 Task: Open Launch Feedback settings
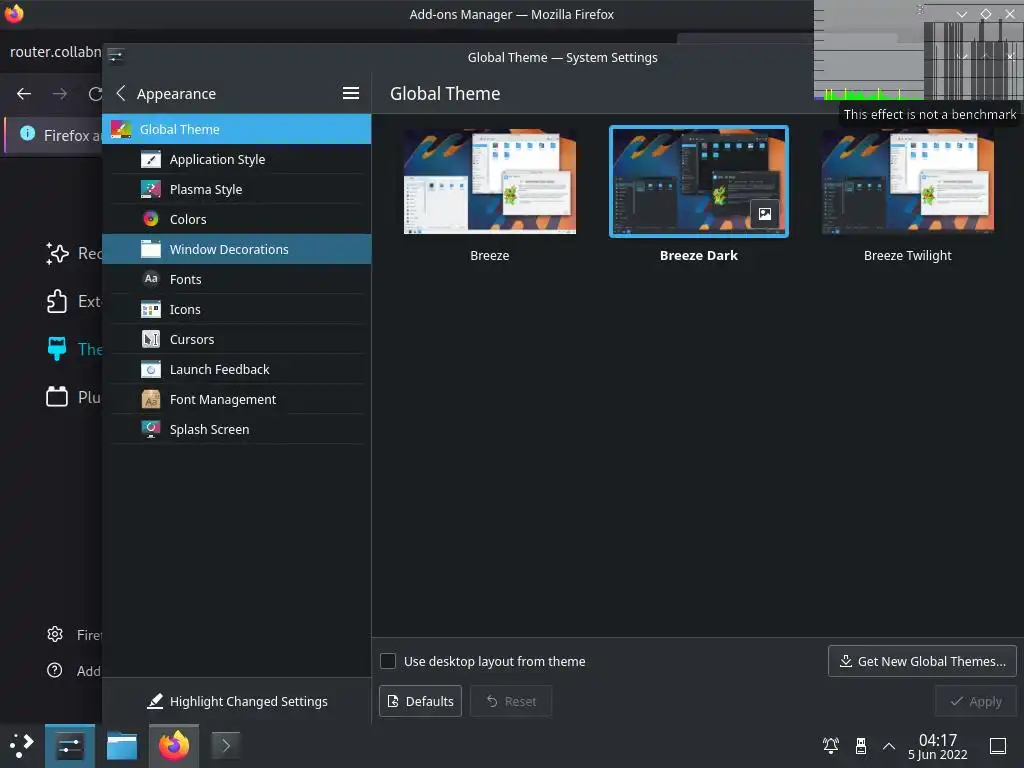(x=236, y=370)
